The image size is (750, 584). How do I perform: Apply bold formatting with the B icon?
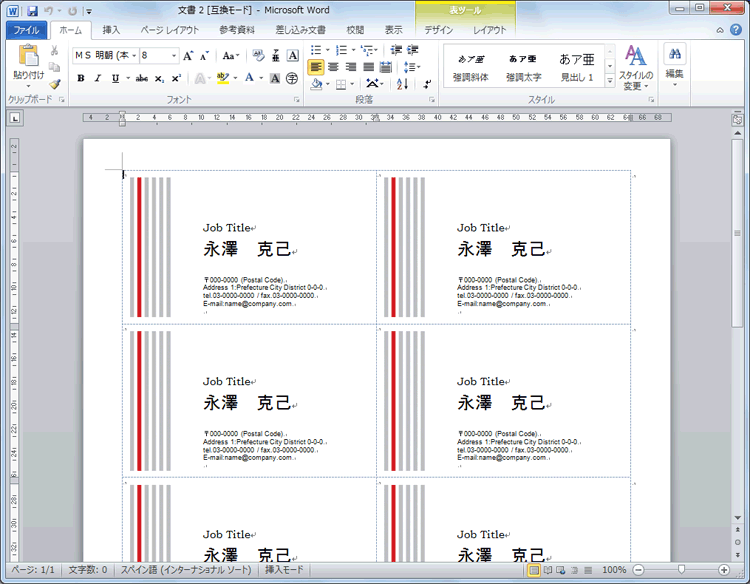[x=80, y=78]
